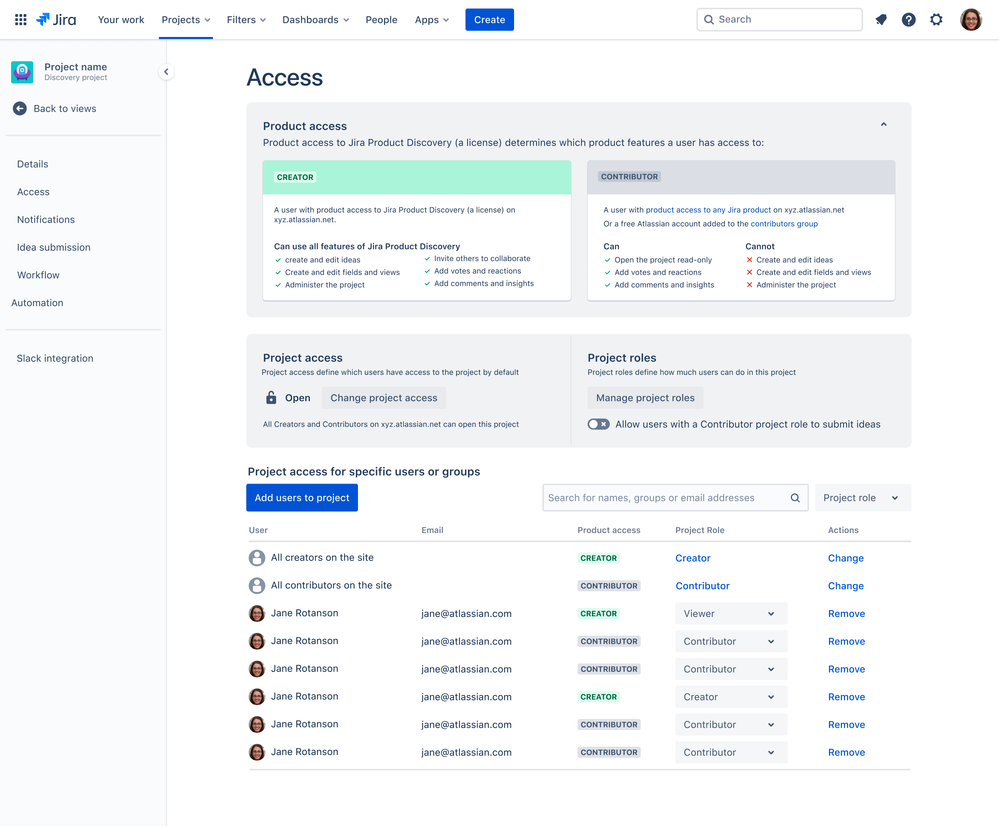Open the notifications icon in top bar
This screenshot has height=826, width=999.
click(881, 20)
